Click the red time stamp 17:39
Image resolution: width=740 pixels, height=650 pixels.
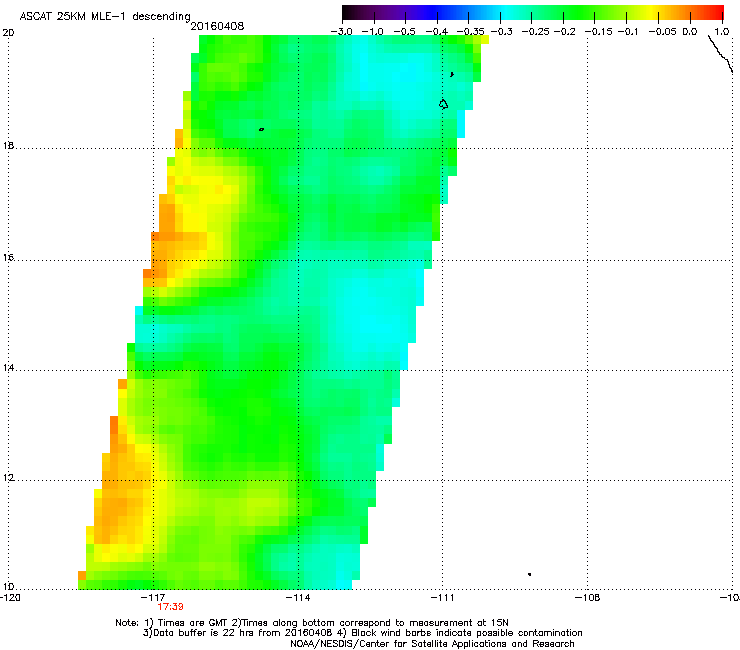pyautogui.click(x=170, y=607)
